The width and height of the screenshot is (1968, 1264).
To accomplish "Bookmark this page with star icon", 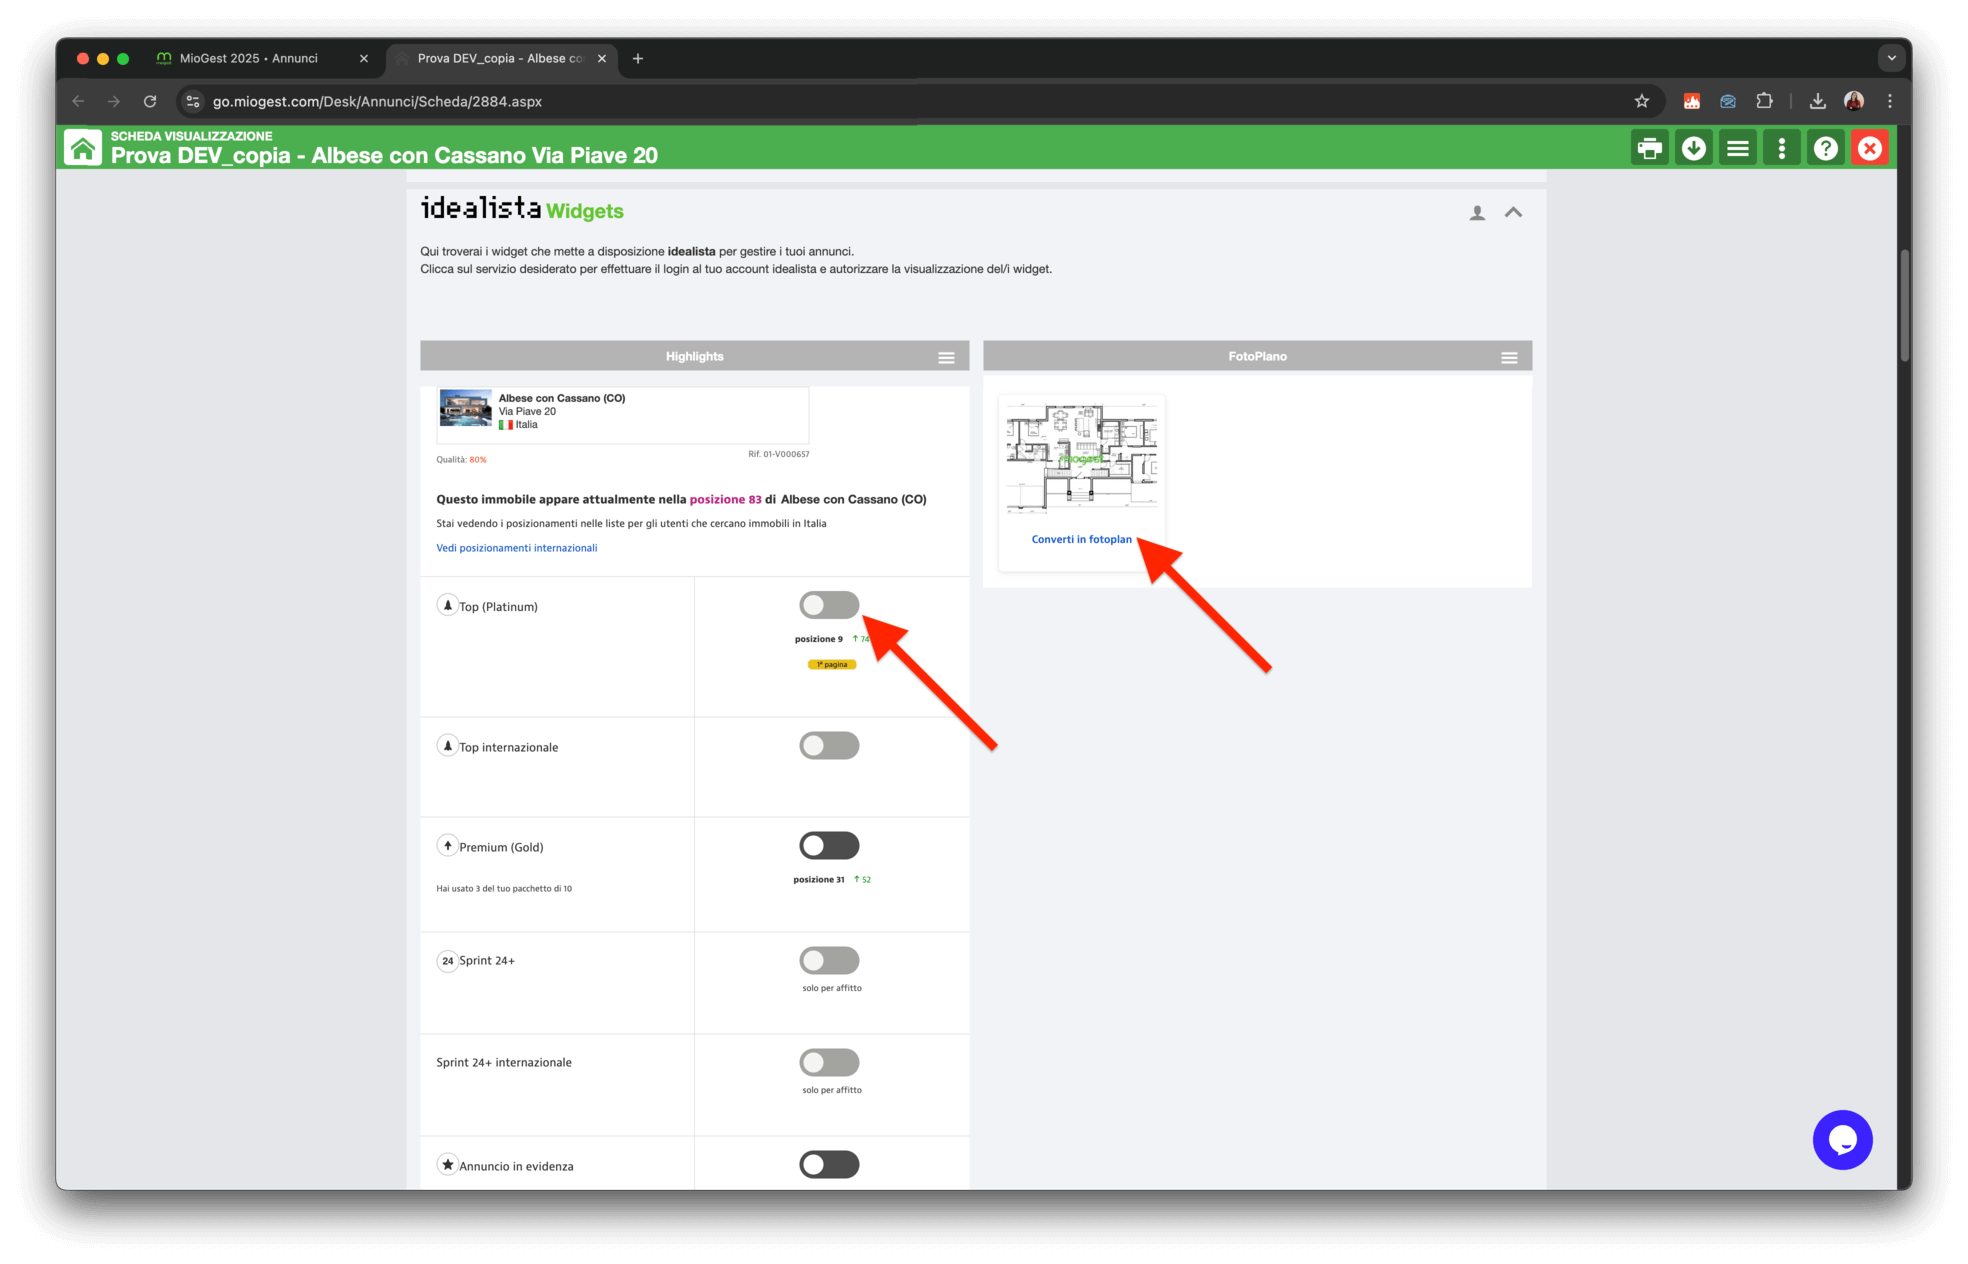I will point(1642,101).
